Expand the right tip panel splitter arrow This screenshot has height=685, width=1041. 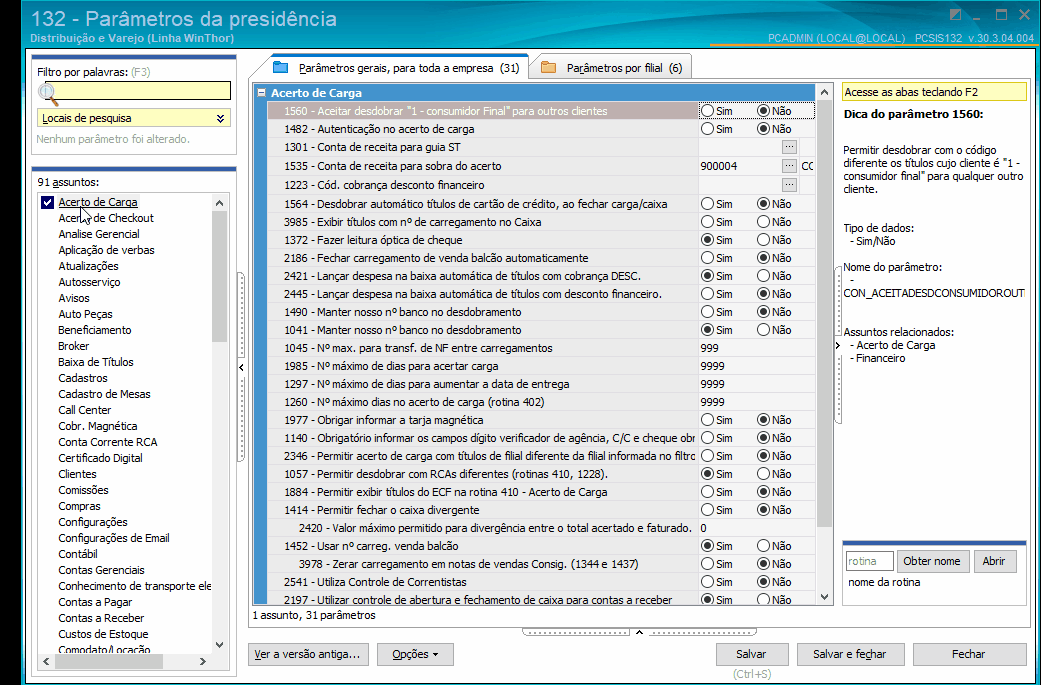(x=837, y=345)
